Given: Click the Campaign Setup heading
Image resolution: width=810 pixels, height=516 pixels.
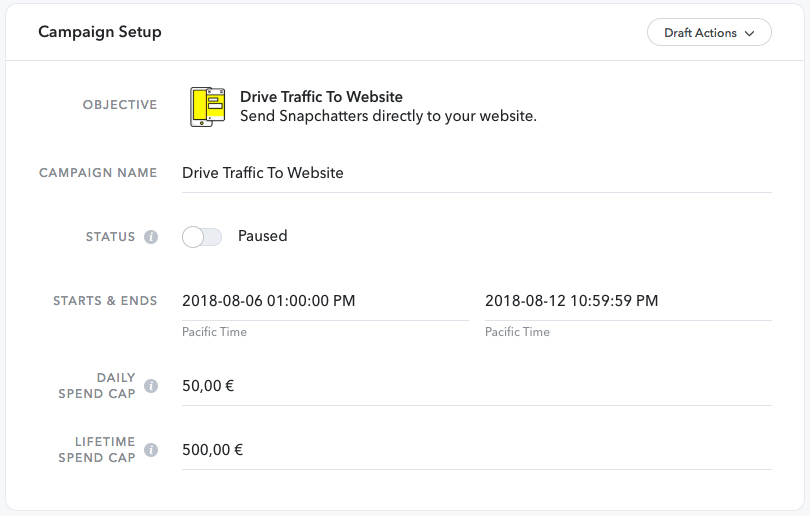Looking at the screenshot, I should 100,32.
